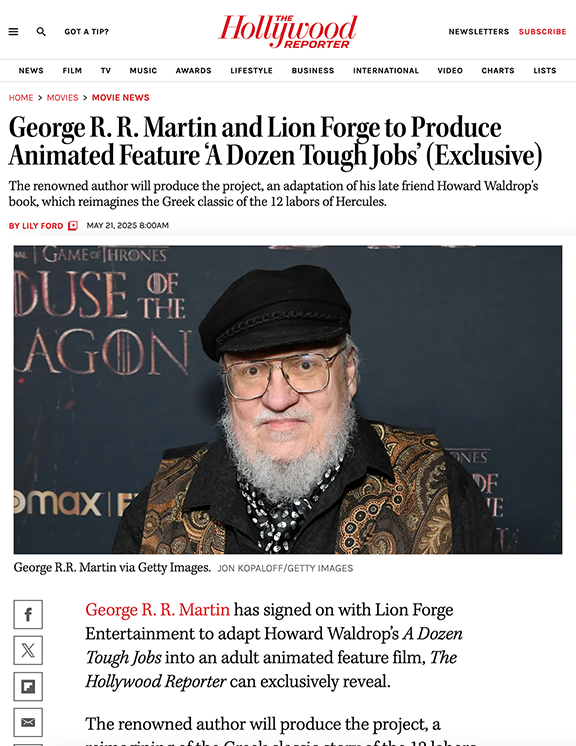
Task: Share article via Flipboard icon
Action: pyautogui.click(x=28, y=687)
